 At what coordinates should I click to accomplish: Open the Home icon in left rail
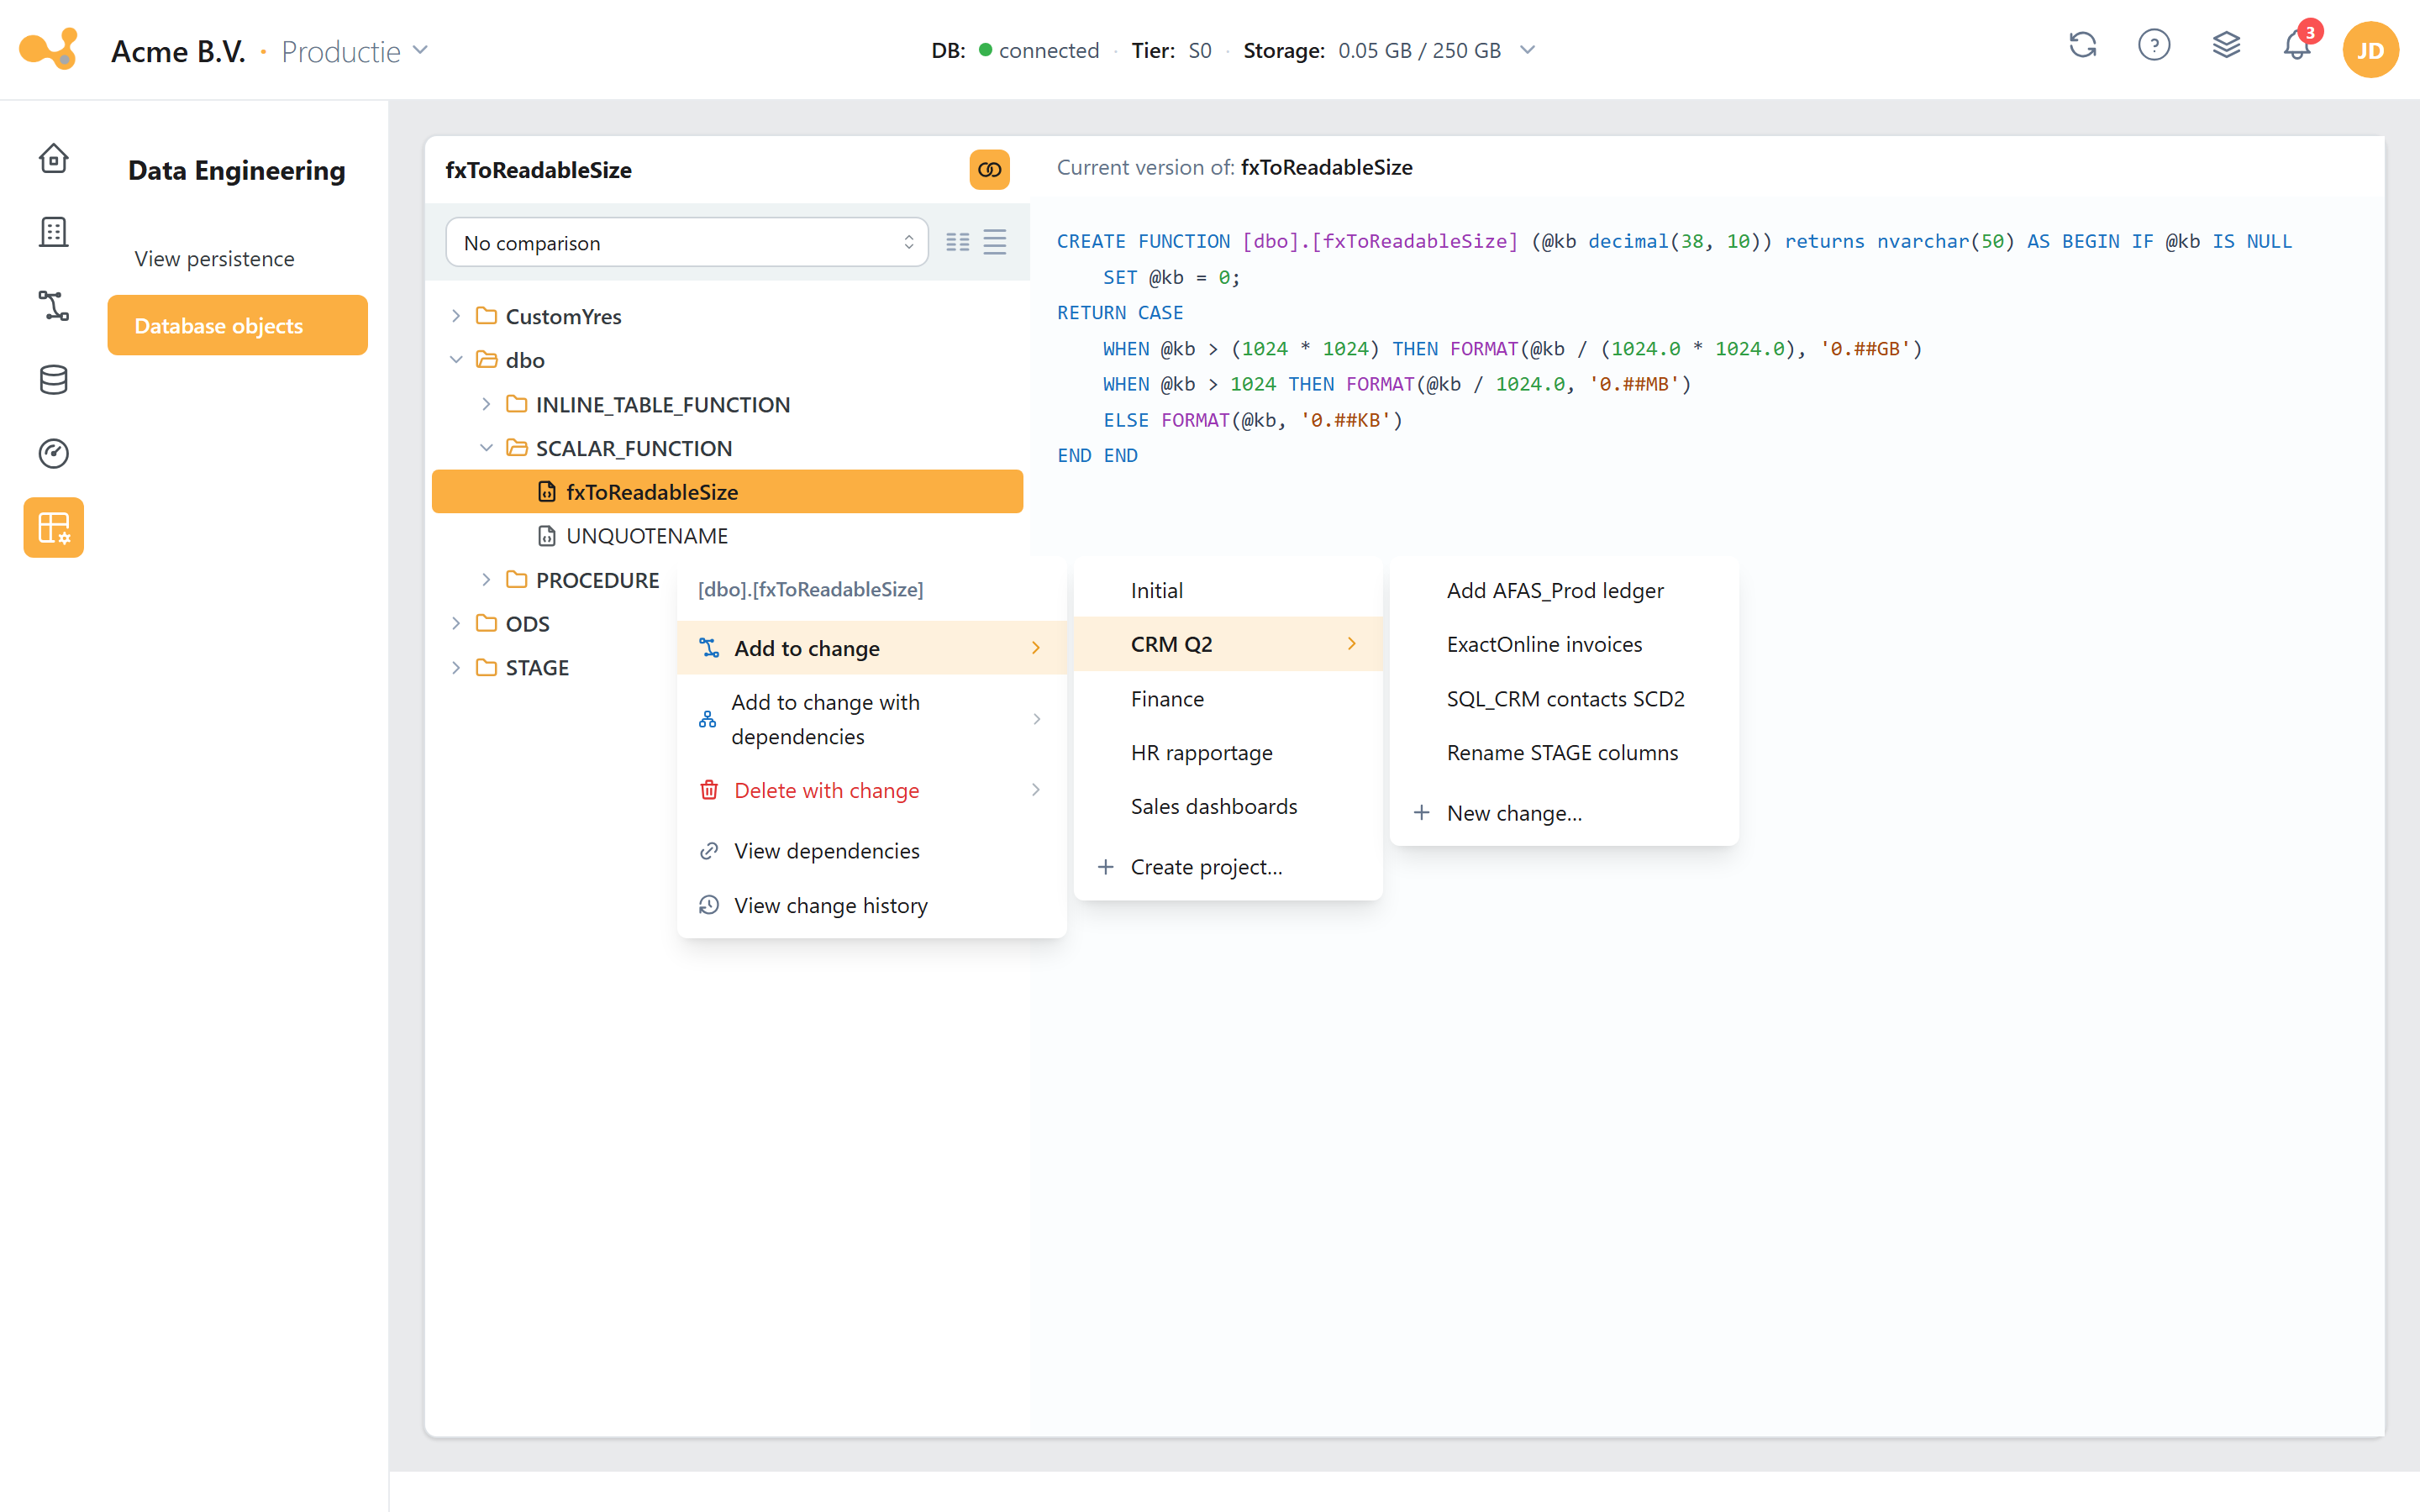pos(53,158)
